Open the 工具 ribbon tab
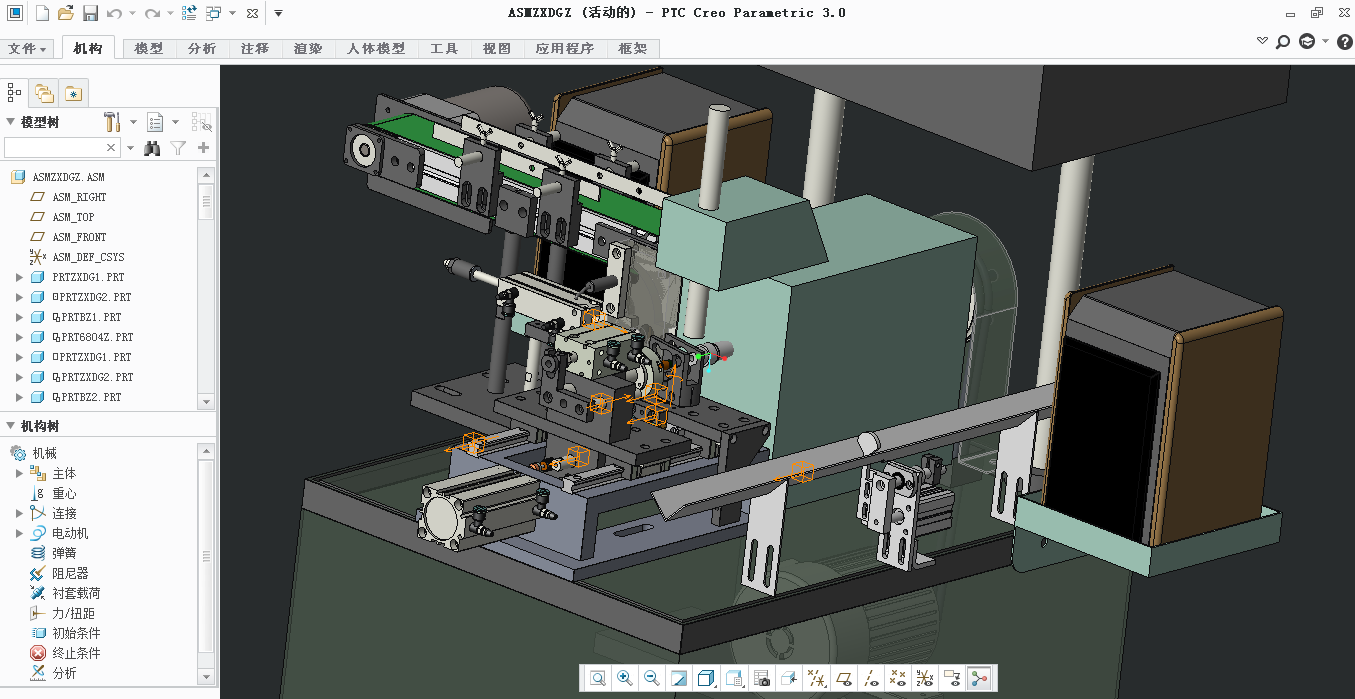The height and width of the screenshot is (699, 1355). (444, 49)
